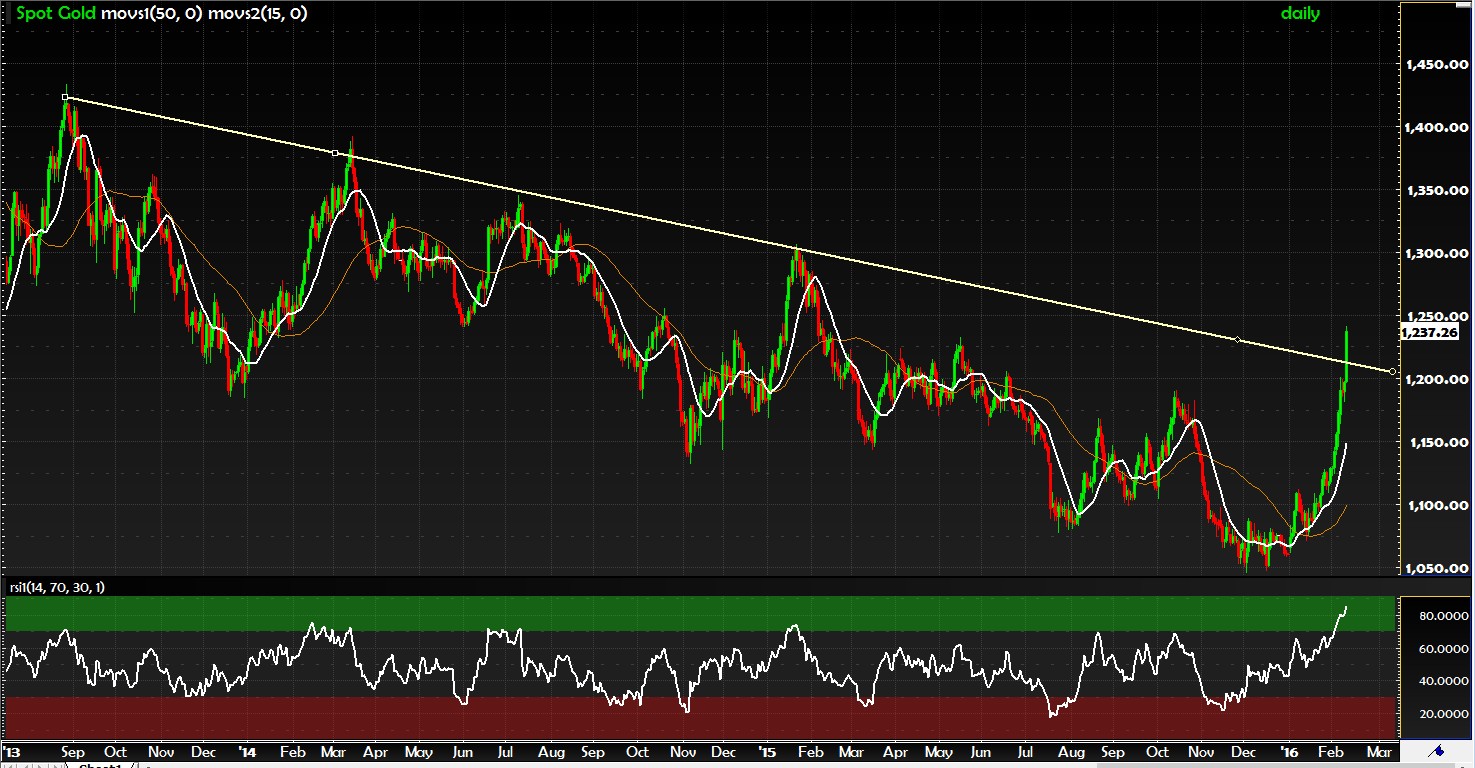Click the '15 year marker on time axis
Viewport: 1475px width, 768px height.
click(768, 751)
